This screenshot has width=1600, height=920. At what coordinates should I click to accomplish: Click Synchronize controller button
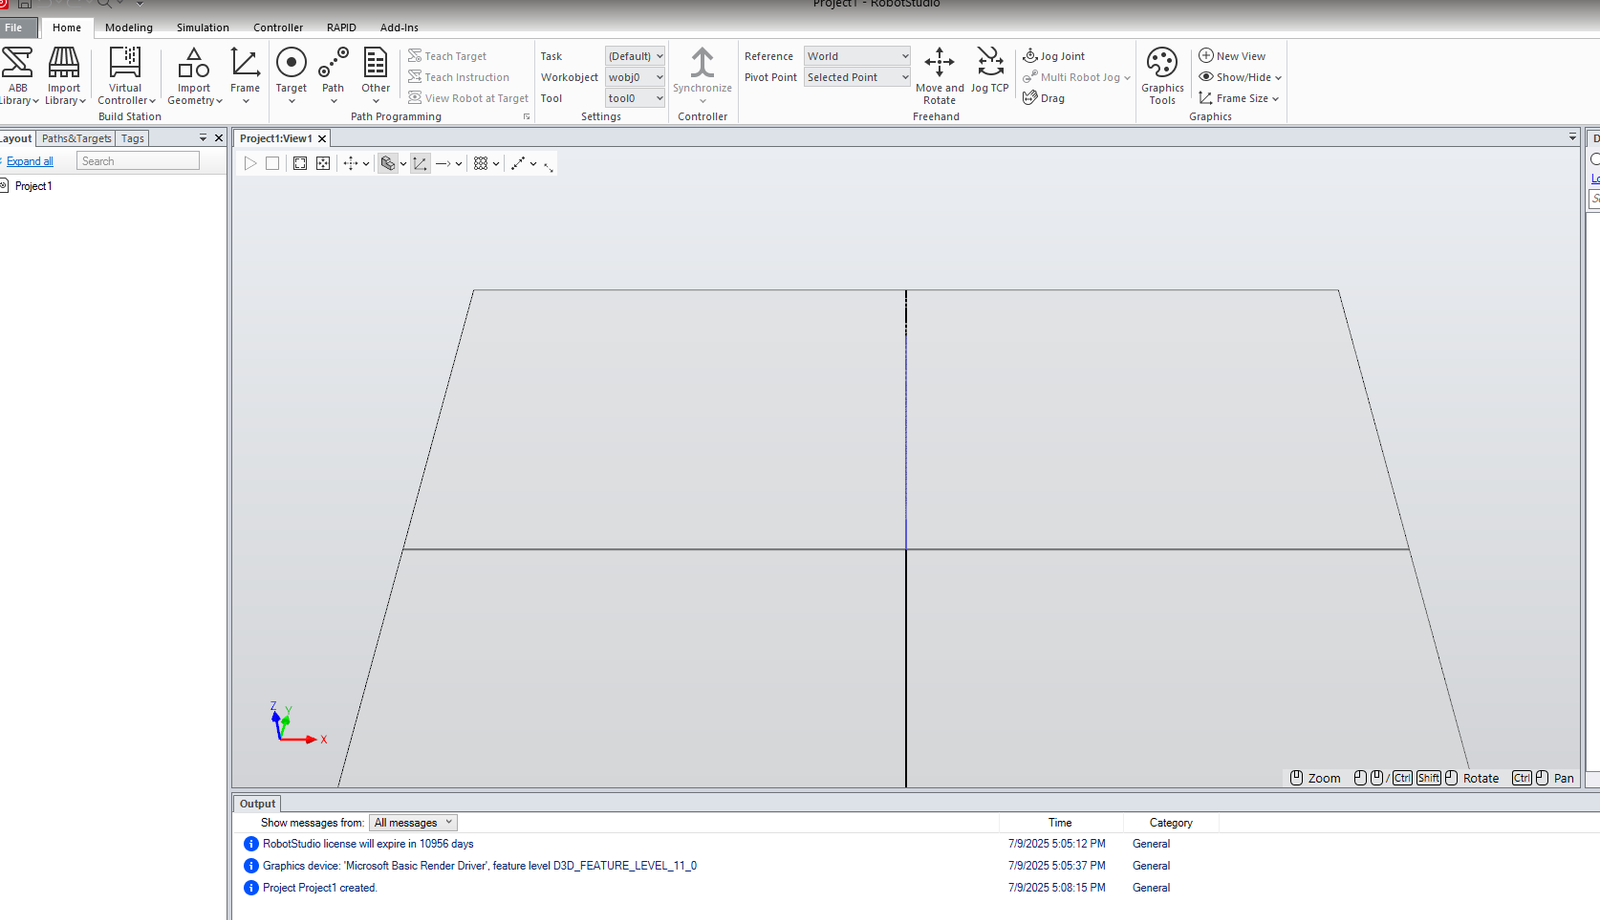702,76
